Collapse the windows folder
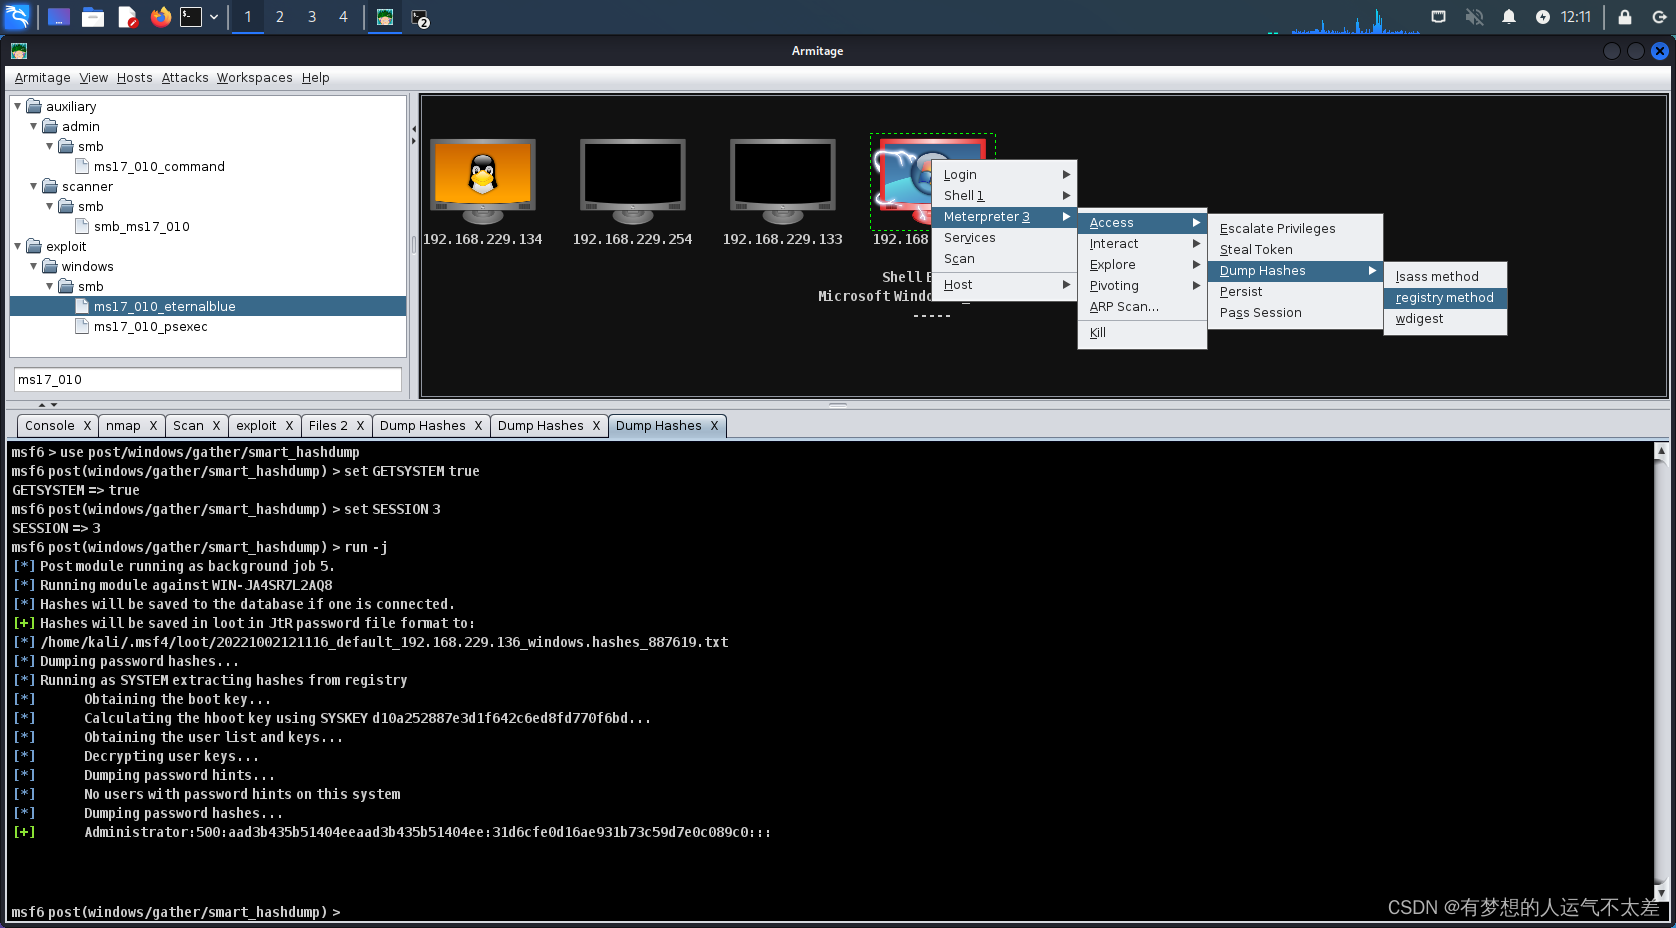The height and width of the screenshot is (928, 1676). pyautogui.click(x=34, y=266)
